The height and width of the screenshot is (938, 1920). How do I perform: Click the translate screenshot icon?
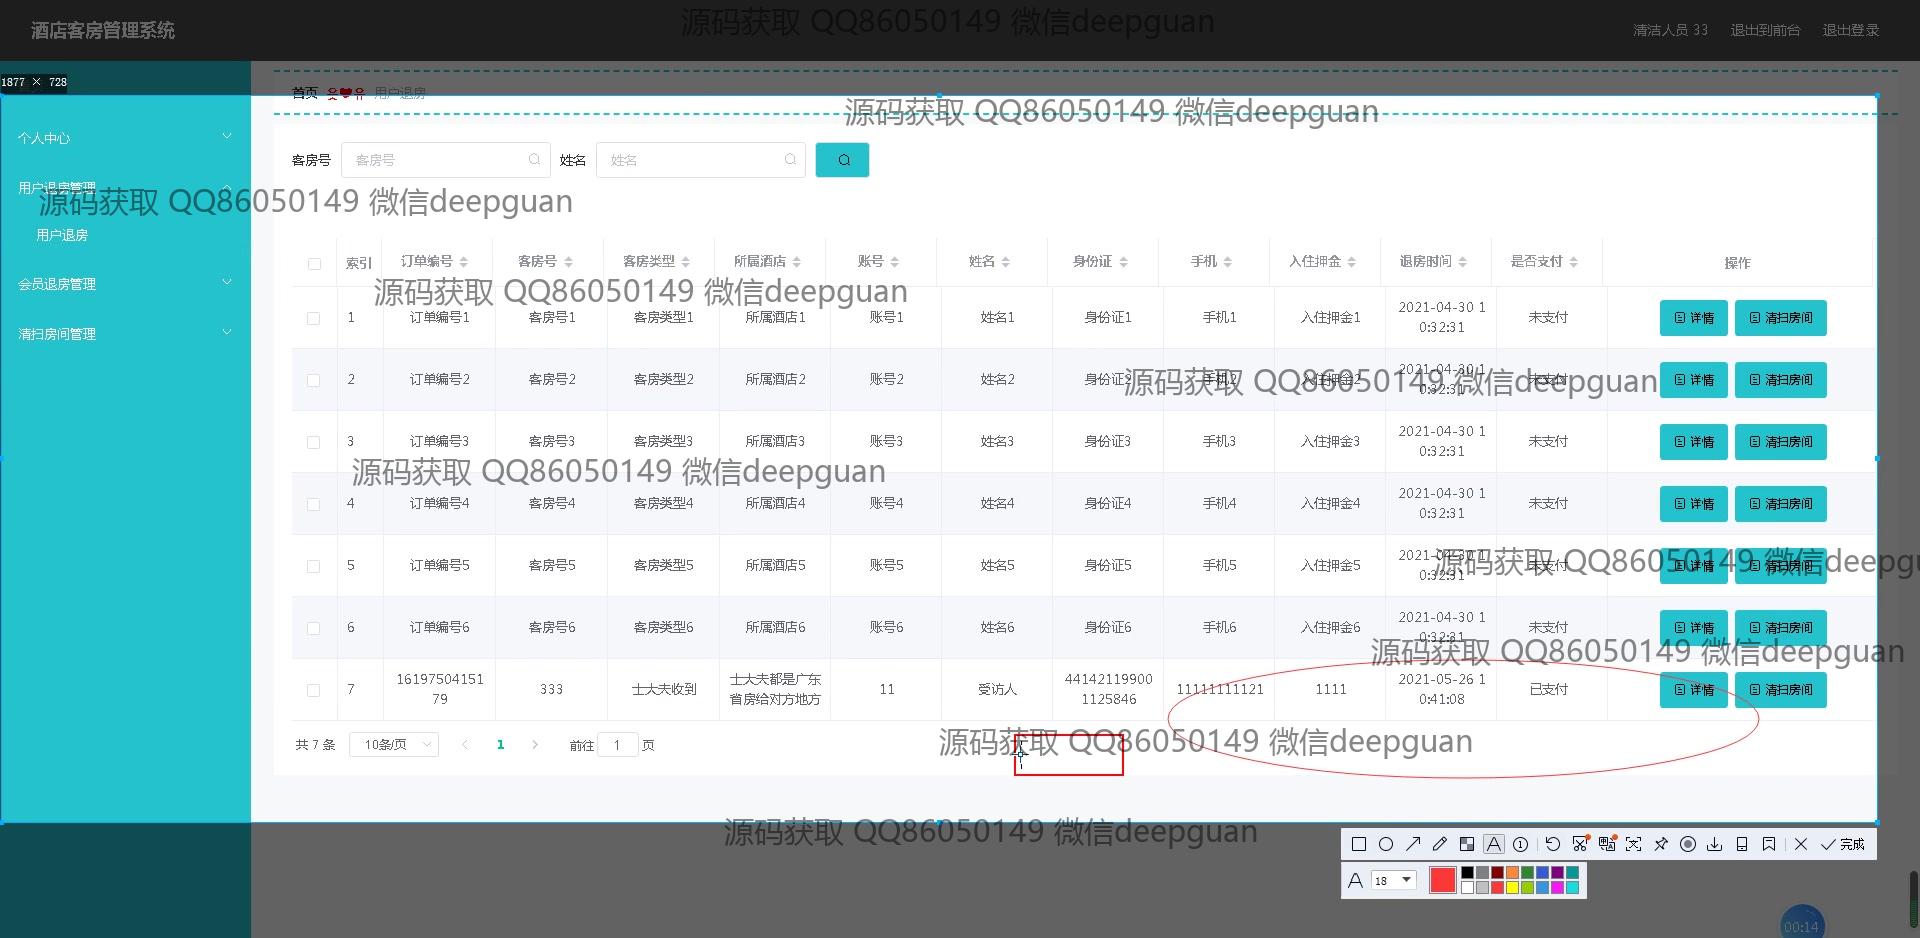click(x=1607, y=844)
